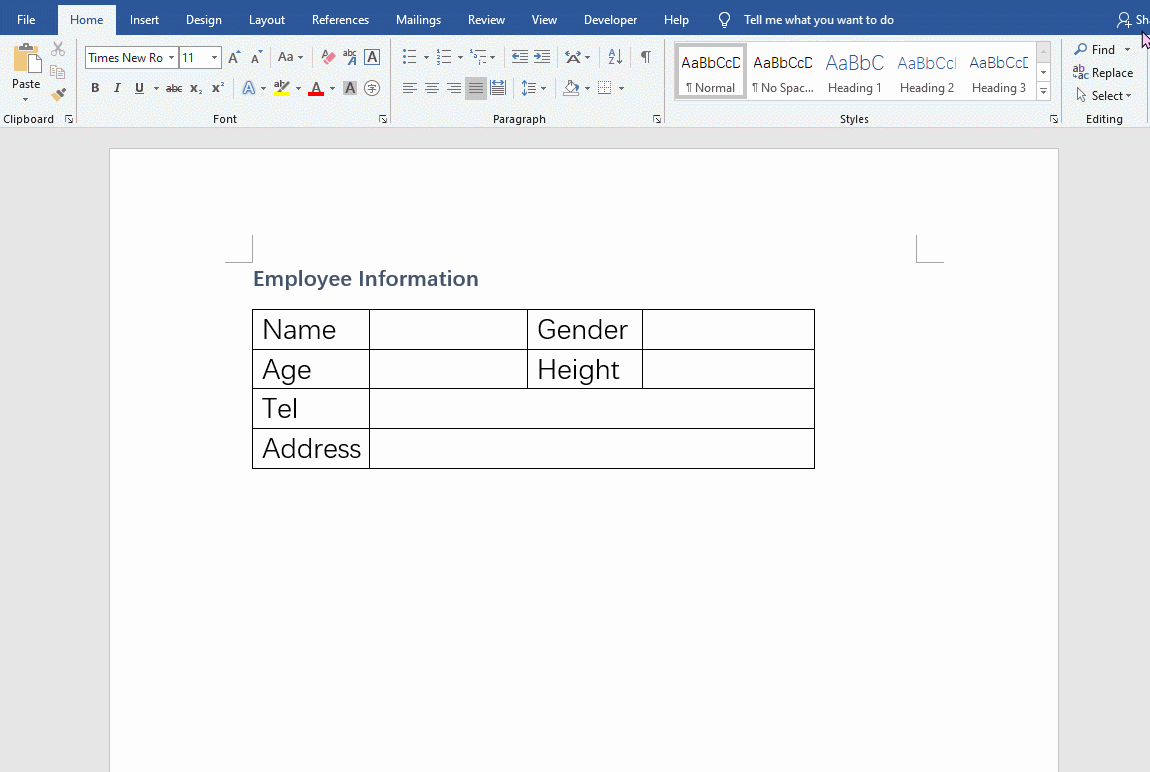
Task: Open the font name dropdown
Action: coord(171,57)
